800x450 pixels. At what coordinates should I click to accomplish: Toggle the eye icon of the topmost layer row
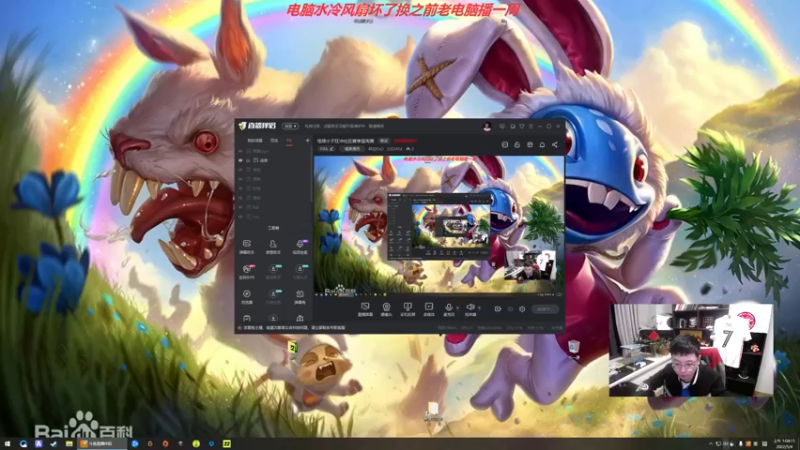[x=240, y=151]
